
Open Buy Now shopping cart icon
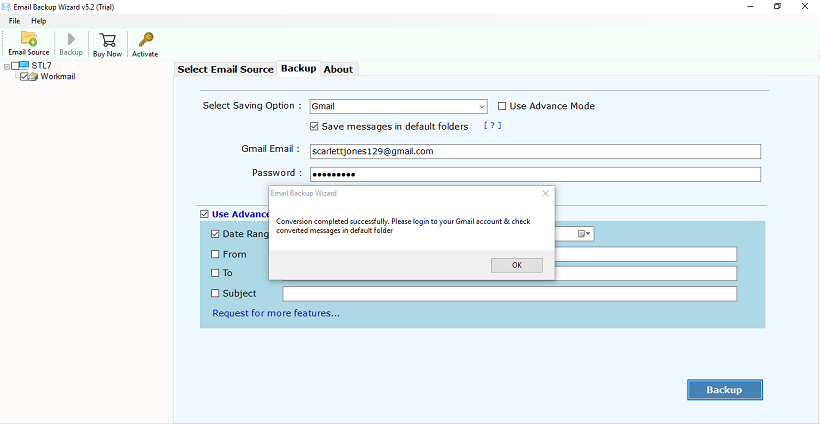[107, 40]
